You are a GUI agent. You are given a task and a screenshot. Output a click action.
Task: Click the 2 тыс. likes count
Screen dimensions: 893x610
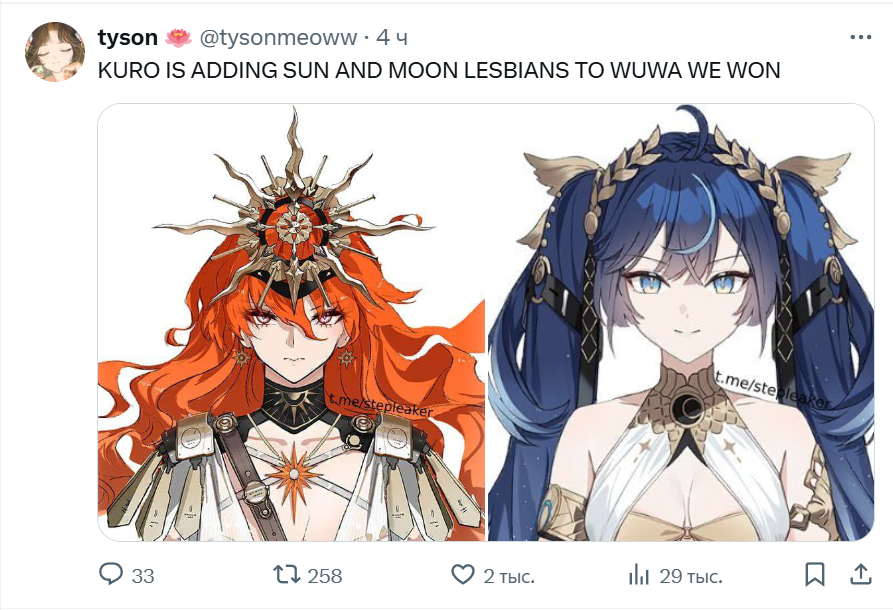tap(509, 576)
